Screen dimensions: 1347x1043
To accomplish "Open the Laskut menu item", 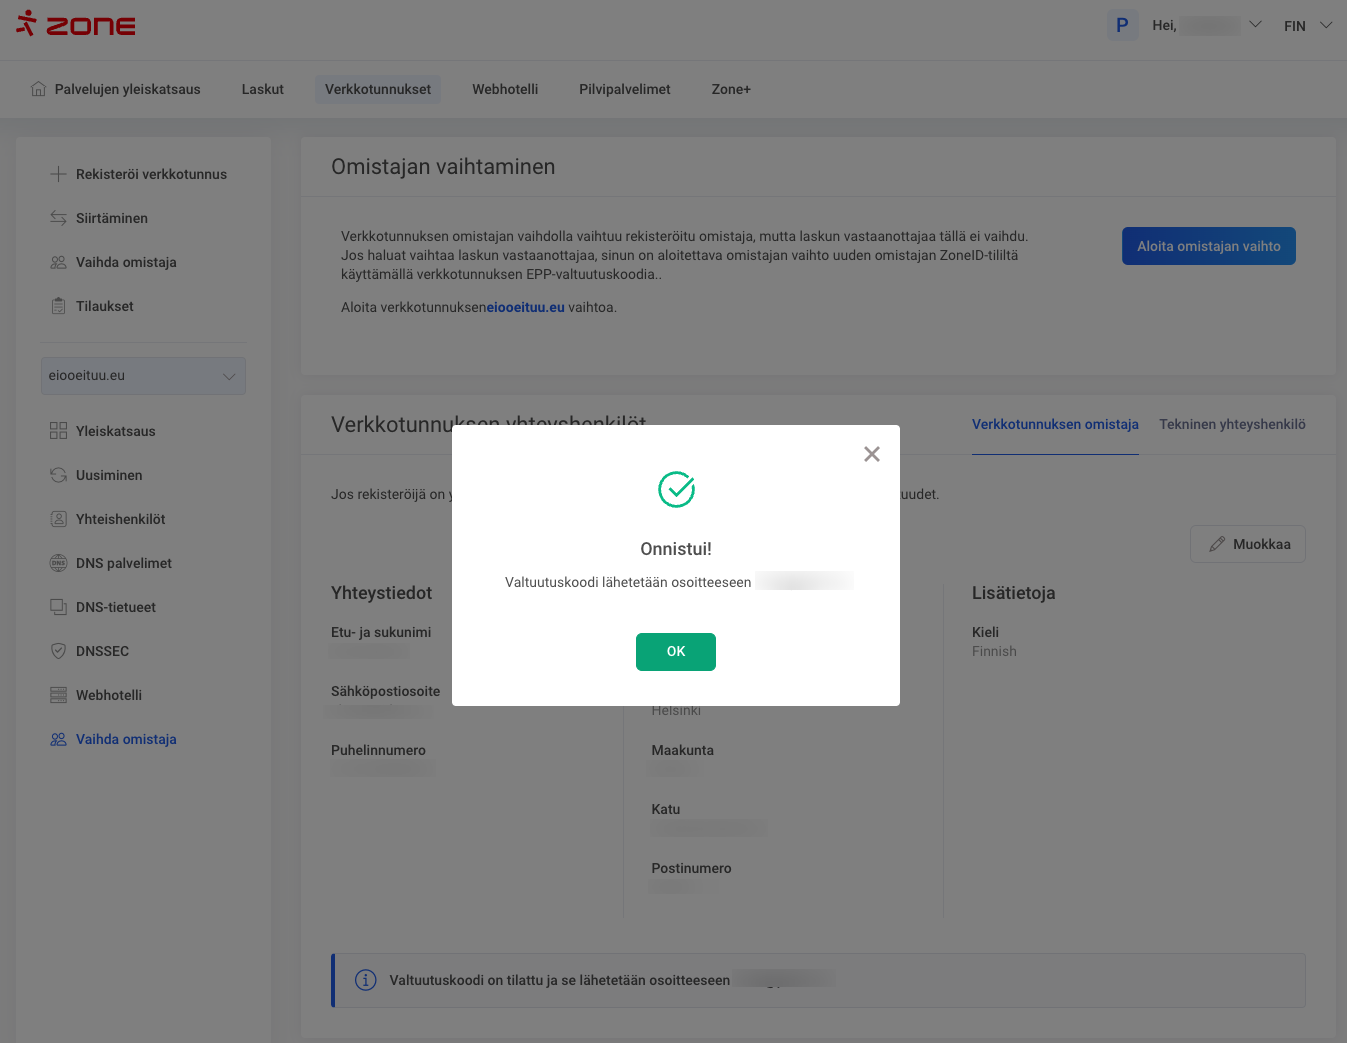I will pos(262,89).
